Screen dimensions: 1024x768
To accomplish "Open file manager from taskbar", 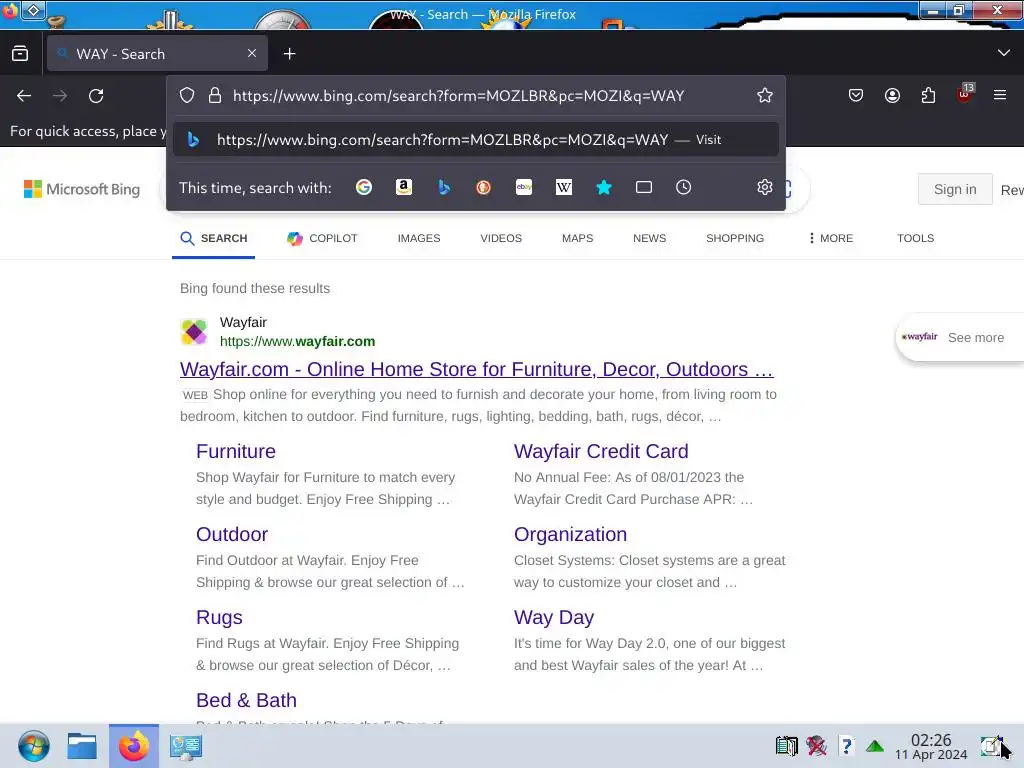I will [82, 746].
